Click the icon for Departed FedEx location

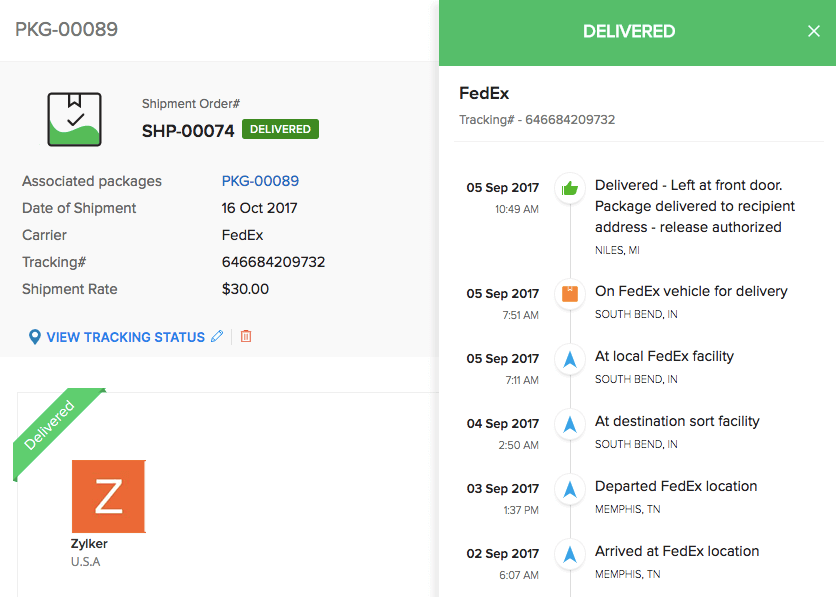coord(569,489)
